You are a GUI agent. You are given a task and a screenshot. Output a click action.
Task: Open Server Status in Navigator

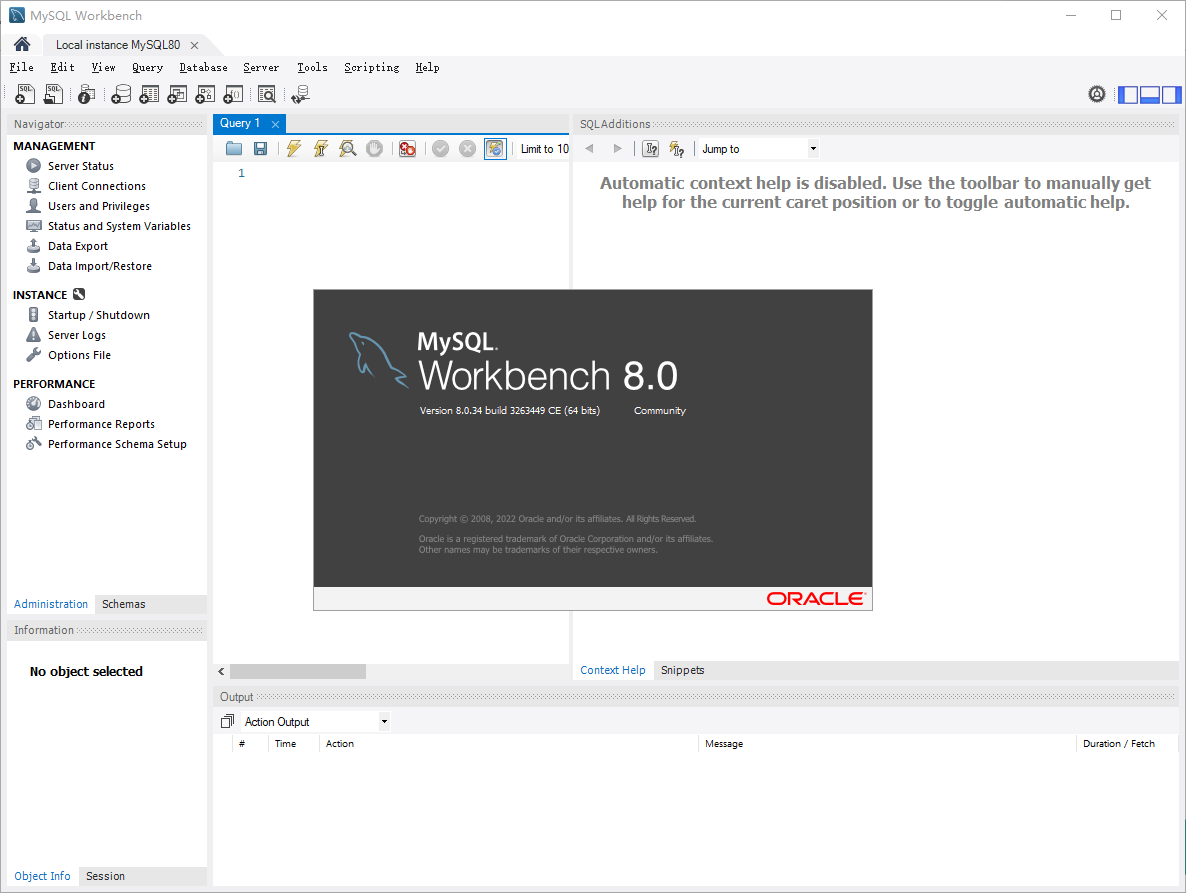click(80, 166)
